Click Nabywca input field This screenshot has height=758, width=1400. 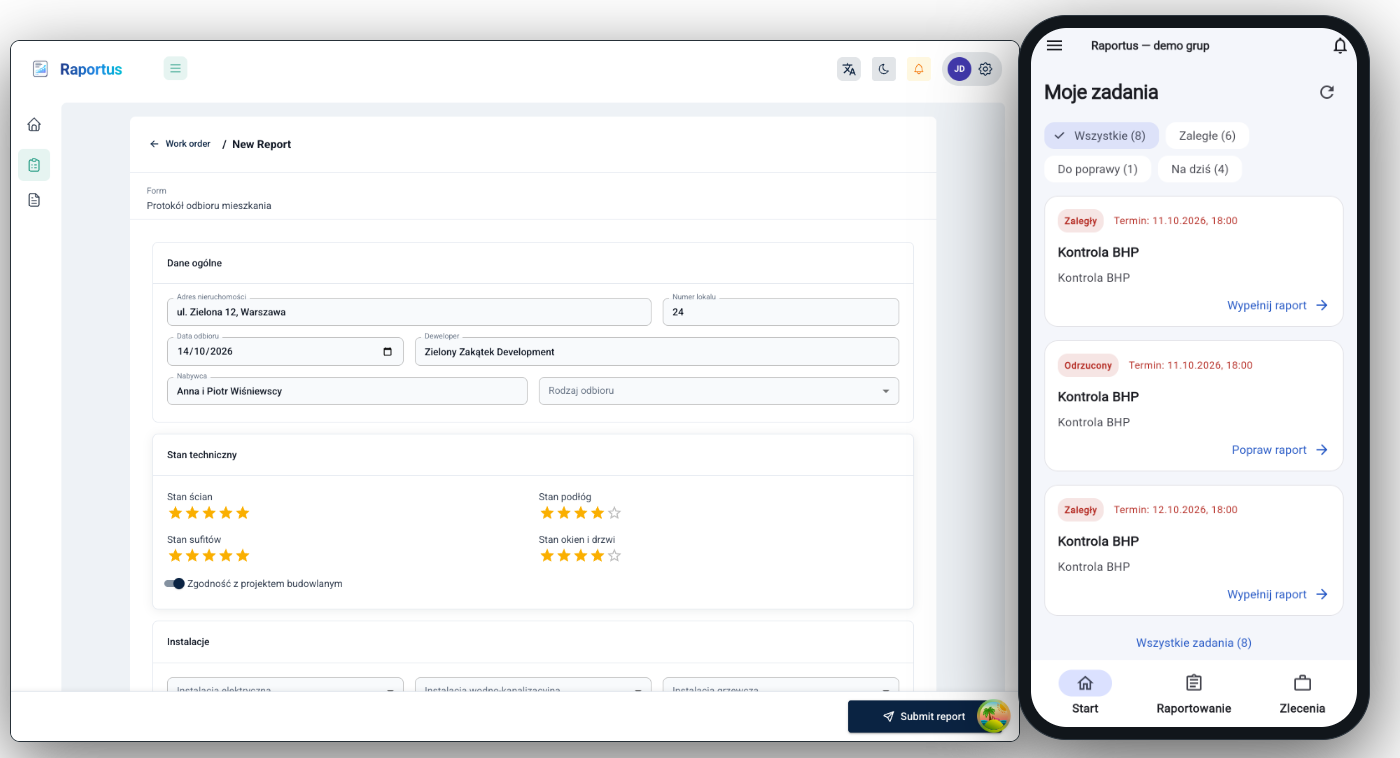(347, 391)
